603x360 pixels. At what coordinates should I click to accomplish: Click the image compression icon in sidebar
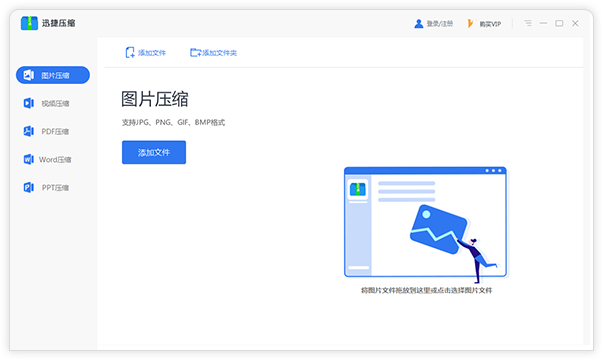tap(28, 75)
